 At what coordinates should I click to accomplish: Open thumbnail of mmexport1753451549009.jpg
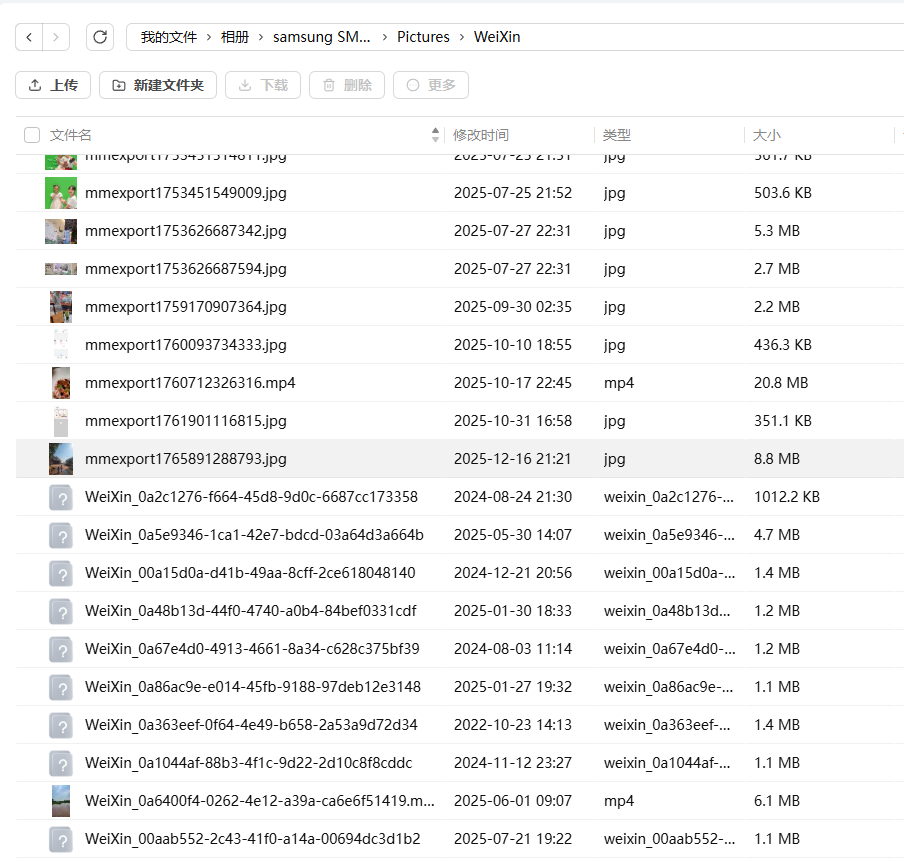61,193
